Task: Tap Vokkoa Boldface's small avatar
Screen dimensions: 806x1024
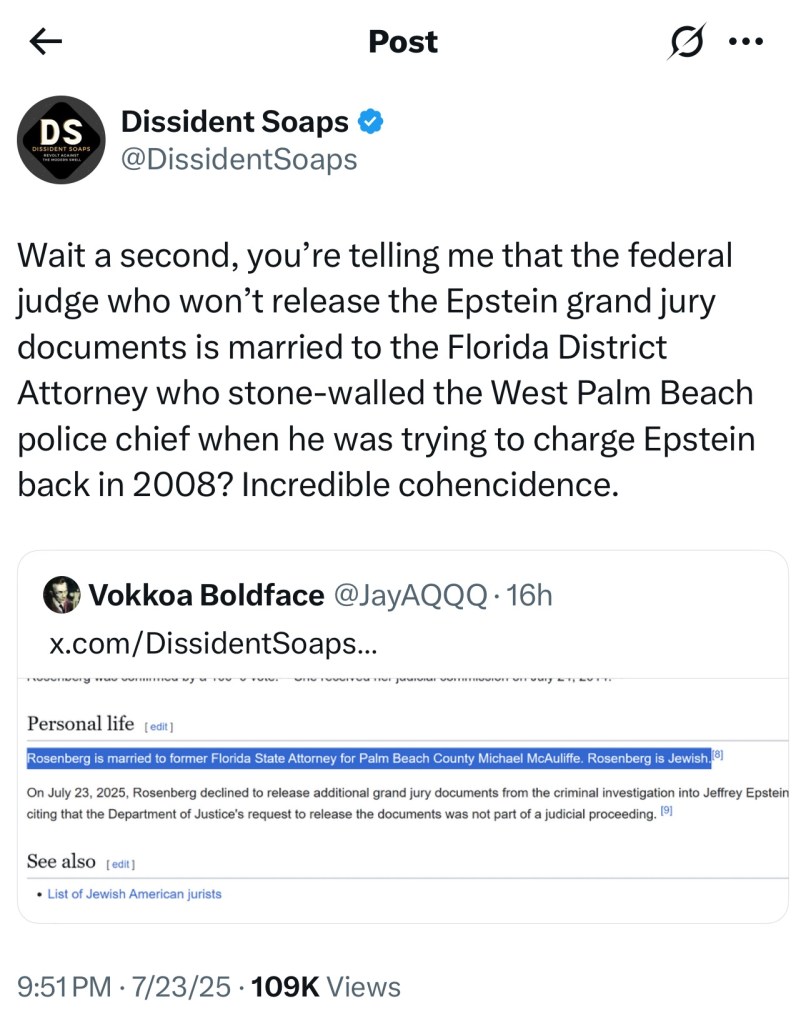Action: click(61, 596)
